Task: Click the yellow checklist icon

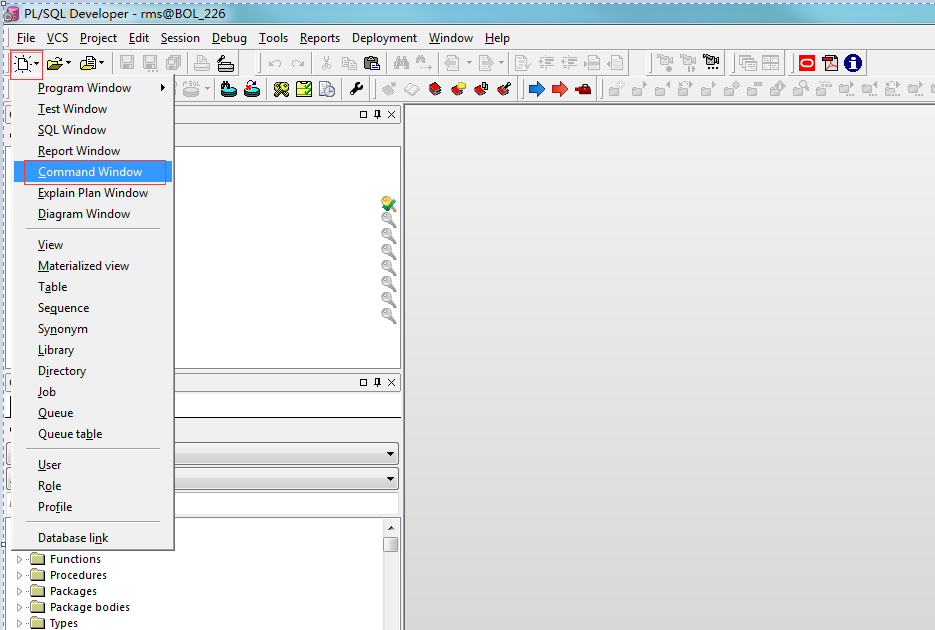Action: pyautogui.click(x=304, y=89)
